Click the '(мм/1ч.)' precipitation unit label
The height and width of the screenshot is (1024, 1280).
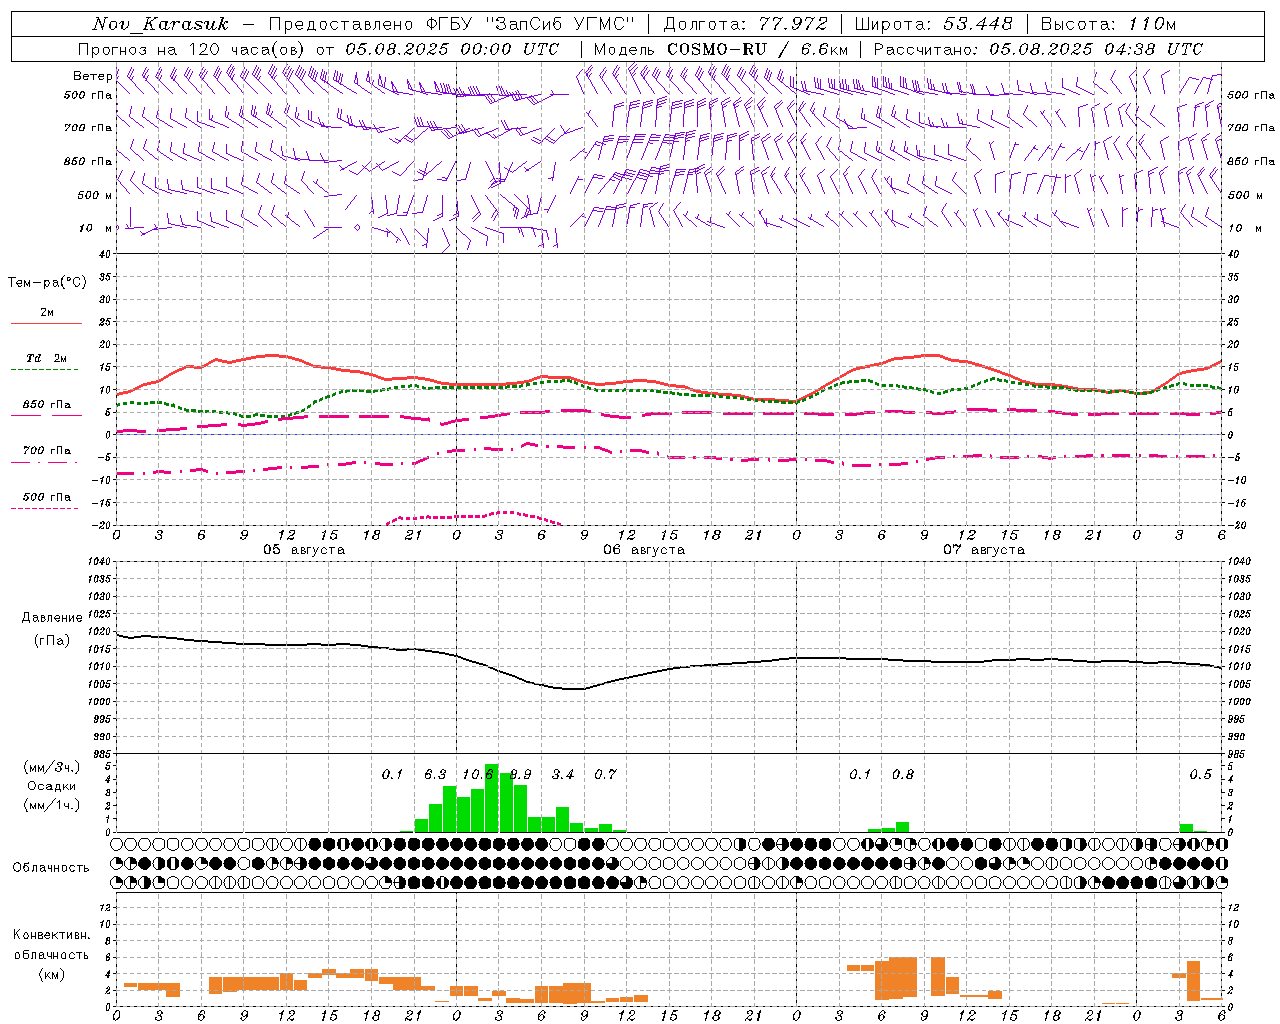[52, 804]
